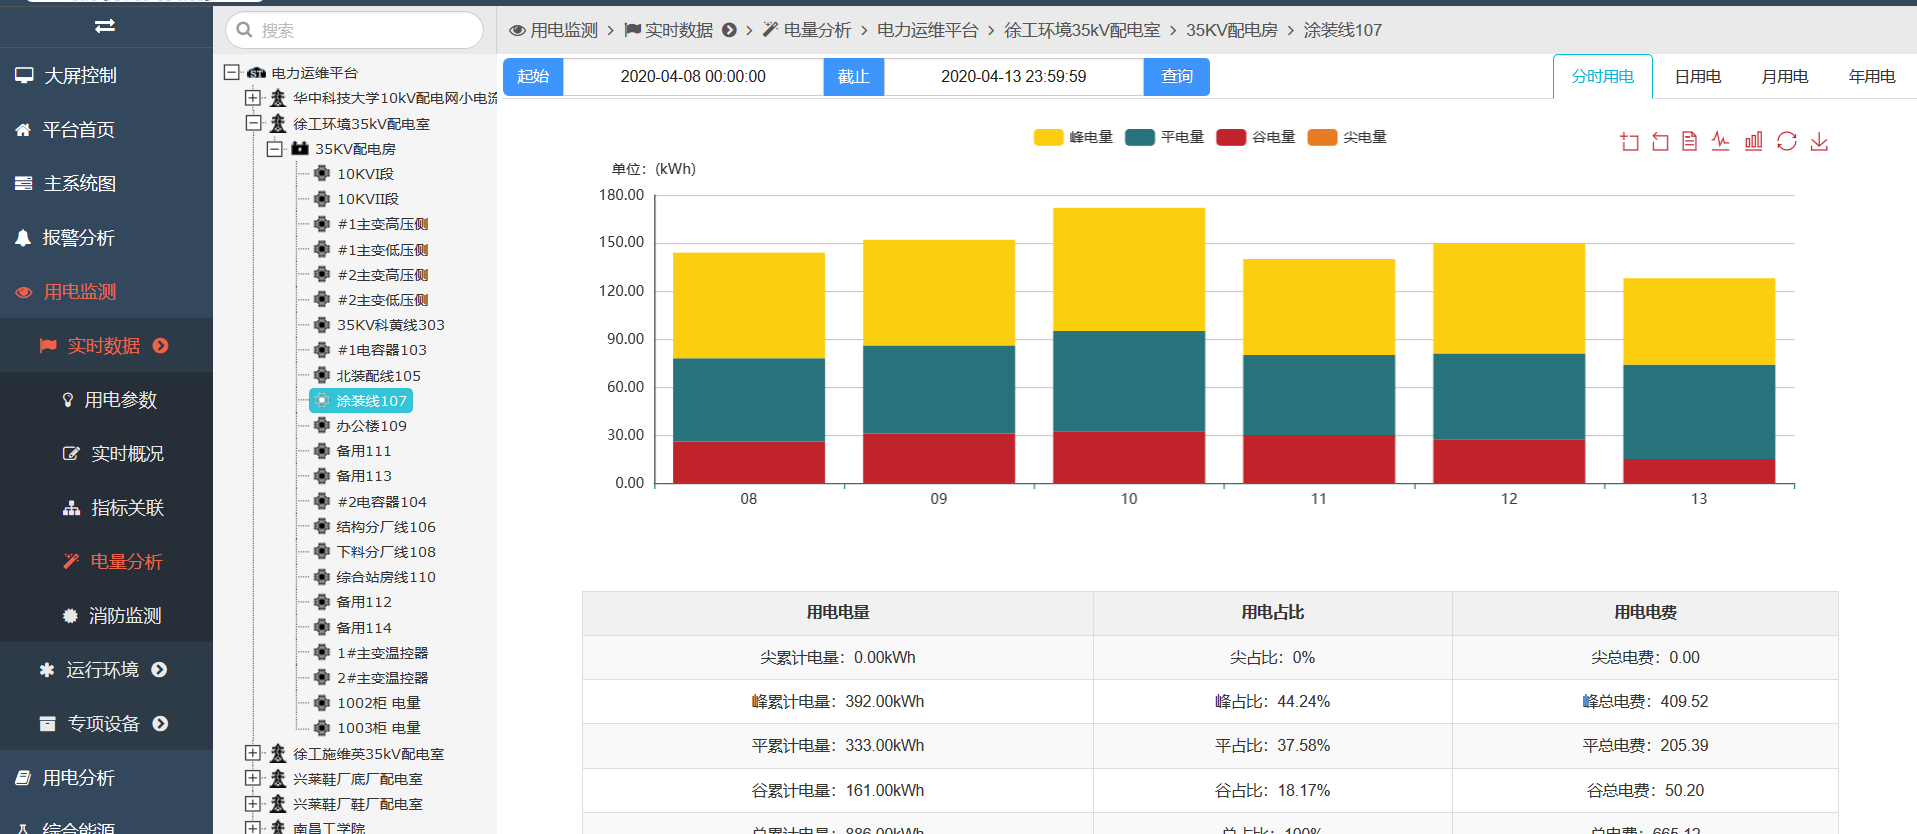
Task: Switch to the 分时用电 tab
Action: point(1603,77)
